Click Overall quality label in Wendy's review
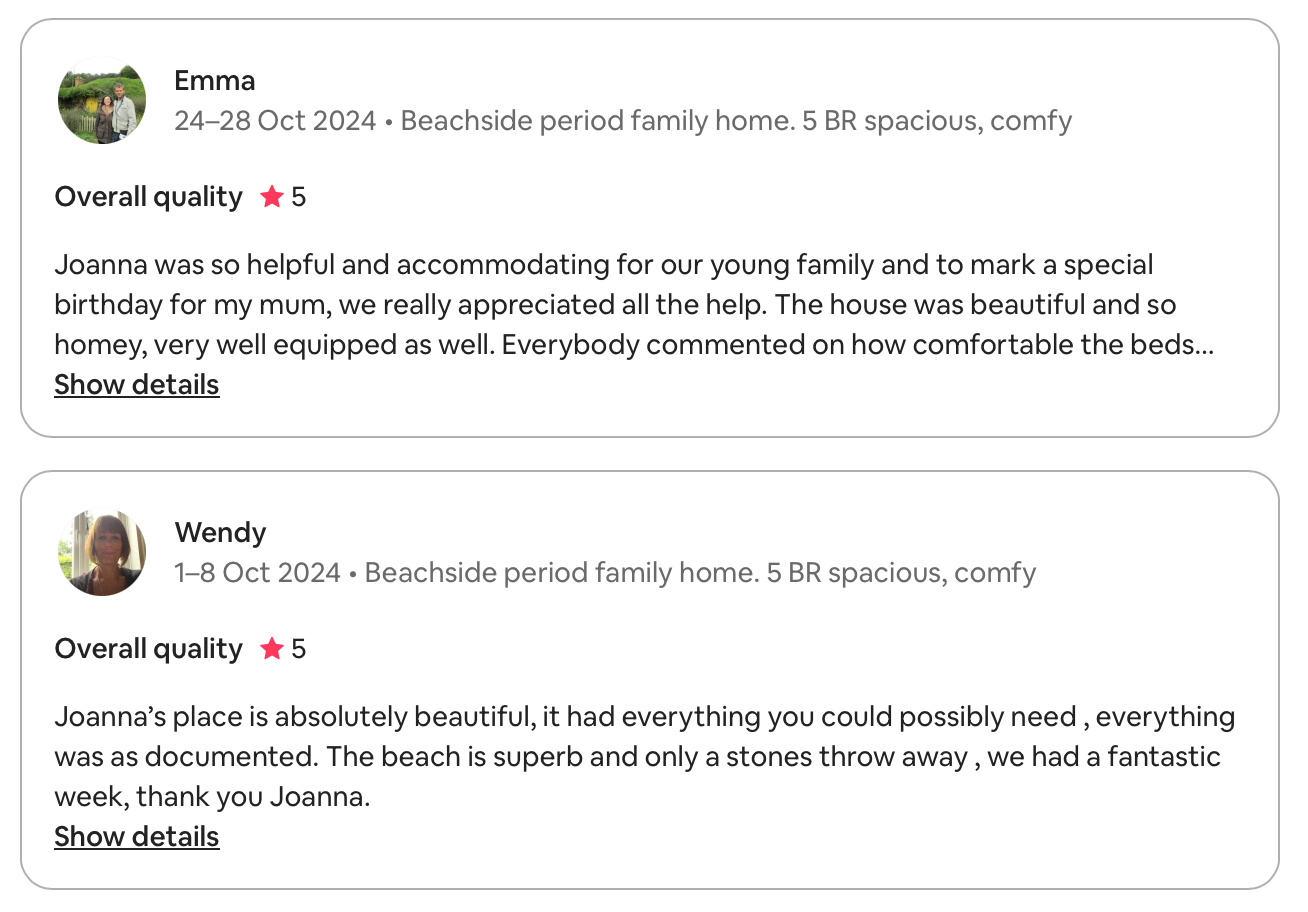Screen dimensions: 1308x912 pyautogui.click(x=148, y=649)
